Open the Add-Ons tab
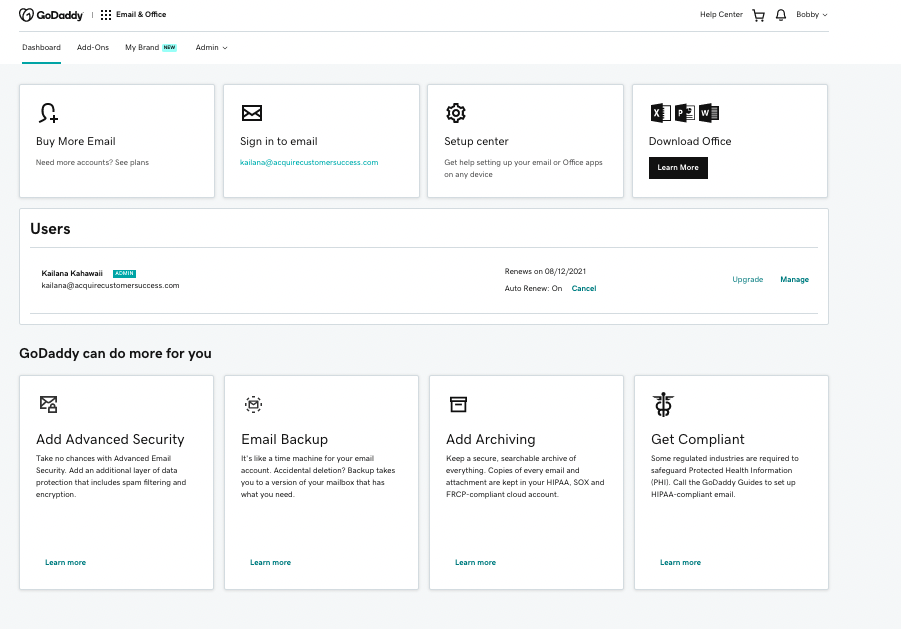Image resolution: width=901 pixels, height=629 pixels. [93, 48]
